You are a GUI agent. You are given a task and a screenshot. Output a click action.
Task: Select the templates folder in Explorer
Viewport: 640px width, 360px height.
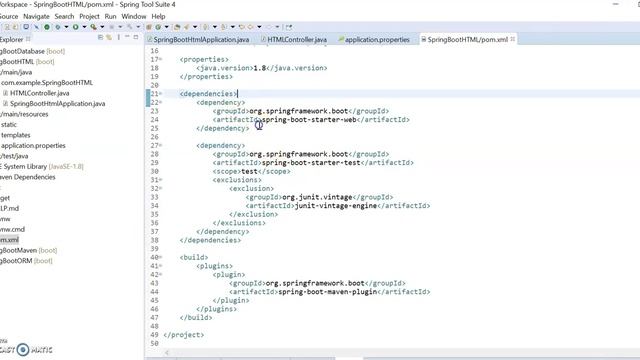[16, 135]
